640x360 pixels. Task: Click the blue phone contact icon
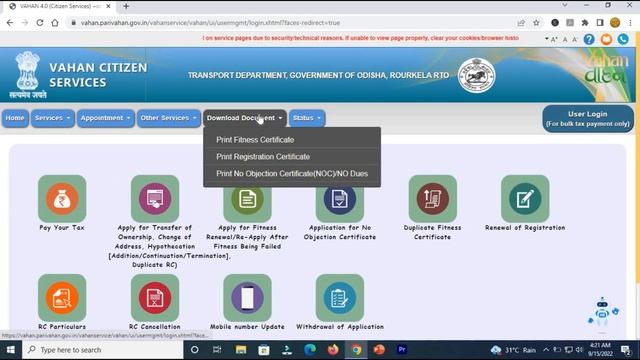tap(623, 39)
